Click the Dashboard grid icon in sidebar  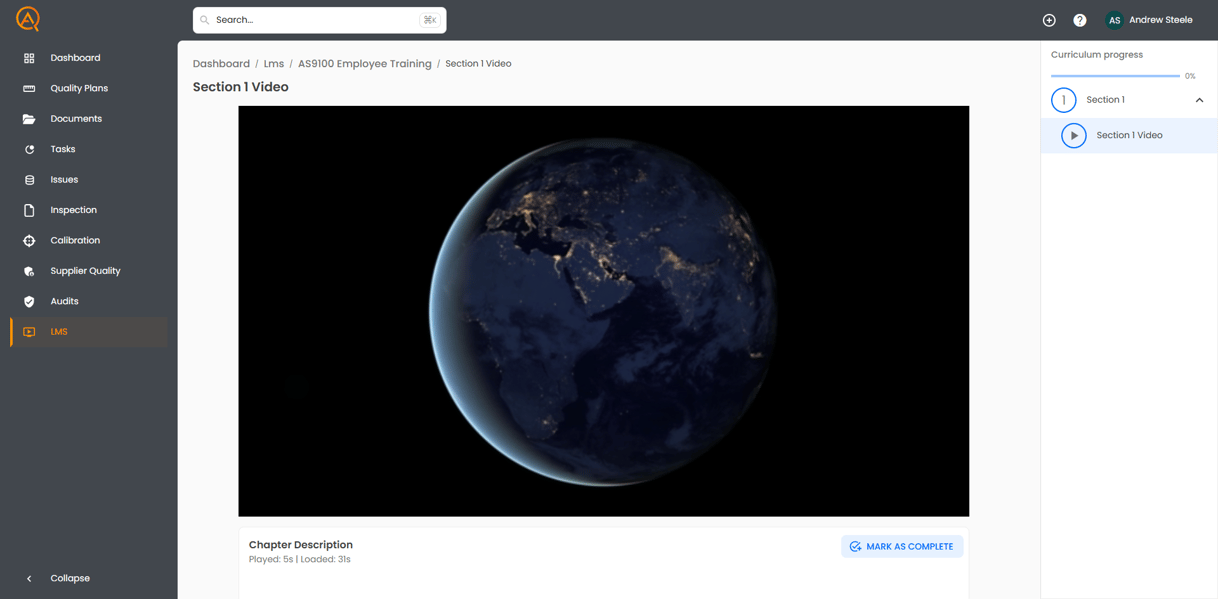click(x=29, y=58)
